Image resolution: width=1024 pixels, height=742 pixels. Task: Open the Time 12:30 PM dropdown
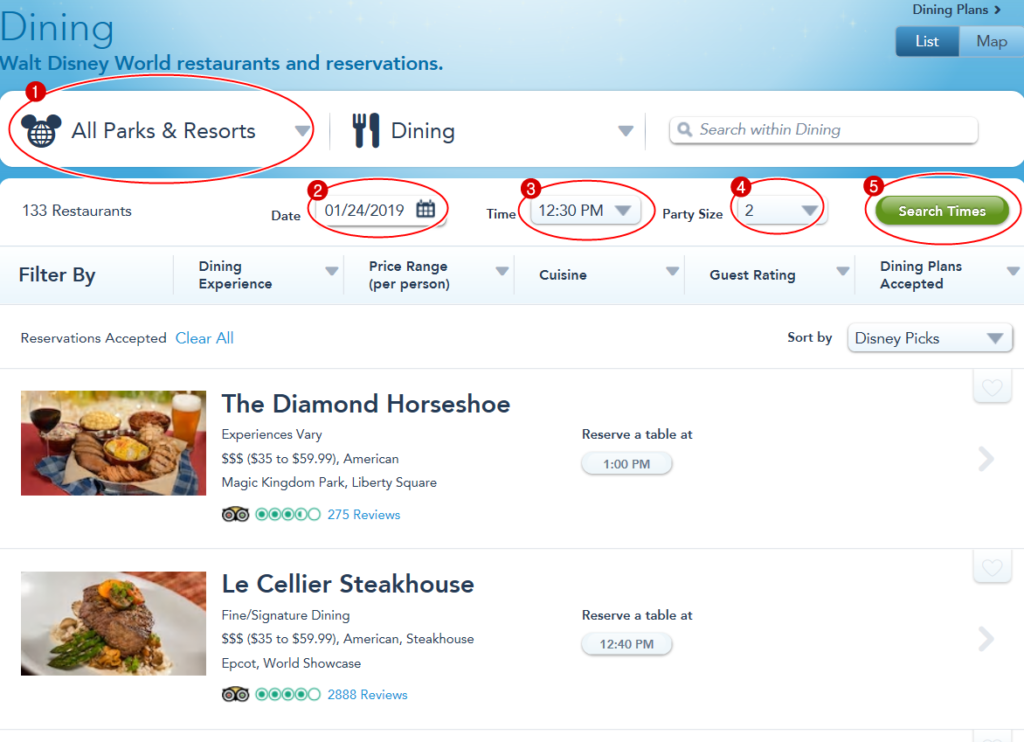pos(585,210)
